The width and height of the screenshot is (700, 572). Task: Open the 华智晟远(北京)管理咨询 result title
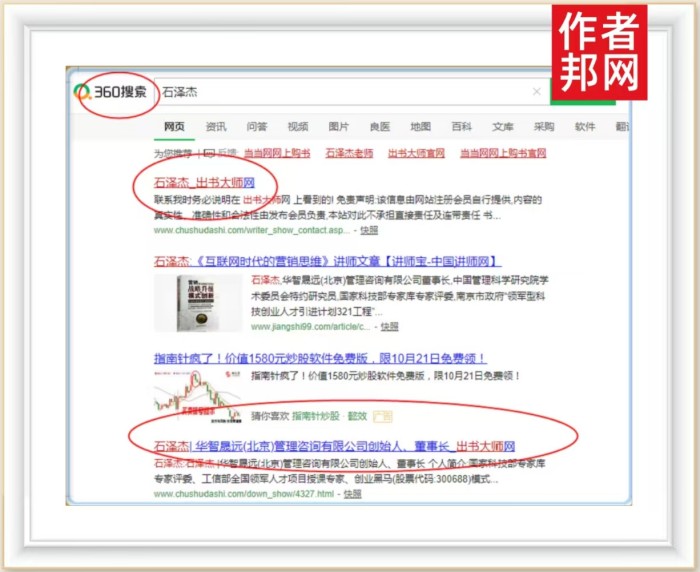(335, 445)
